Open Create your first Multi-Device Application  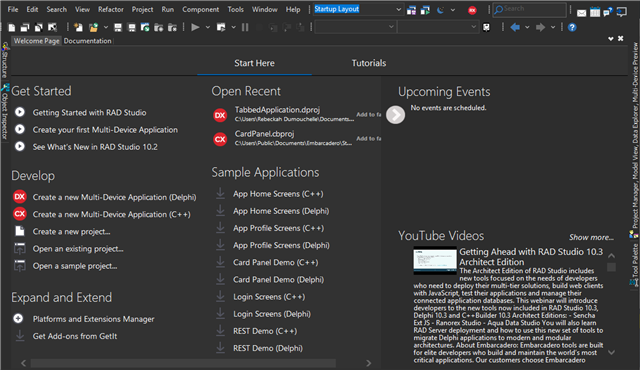[105, 130]
